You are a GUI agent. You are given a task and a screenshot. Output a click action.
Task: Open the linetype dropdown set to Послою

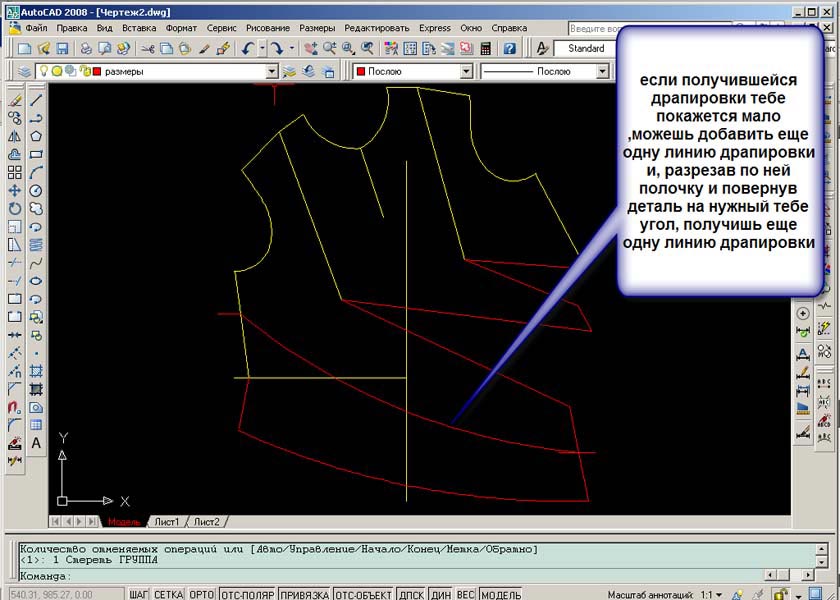pyautogui.click(x=602, y=72)
